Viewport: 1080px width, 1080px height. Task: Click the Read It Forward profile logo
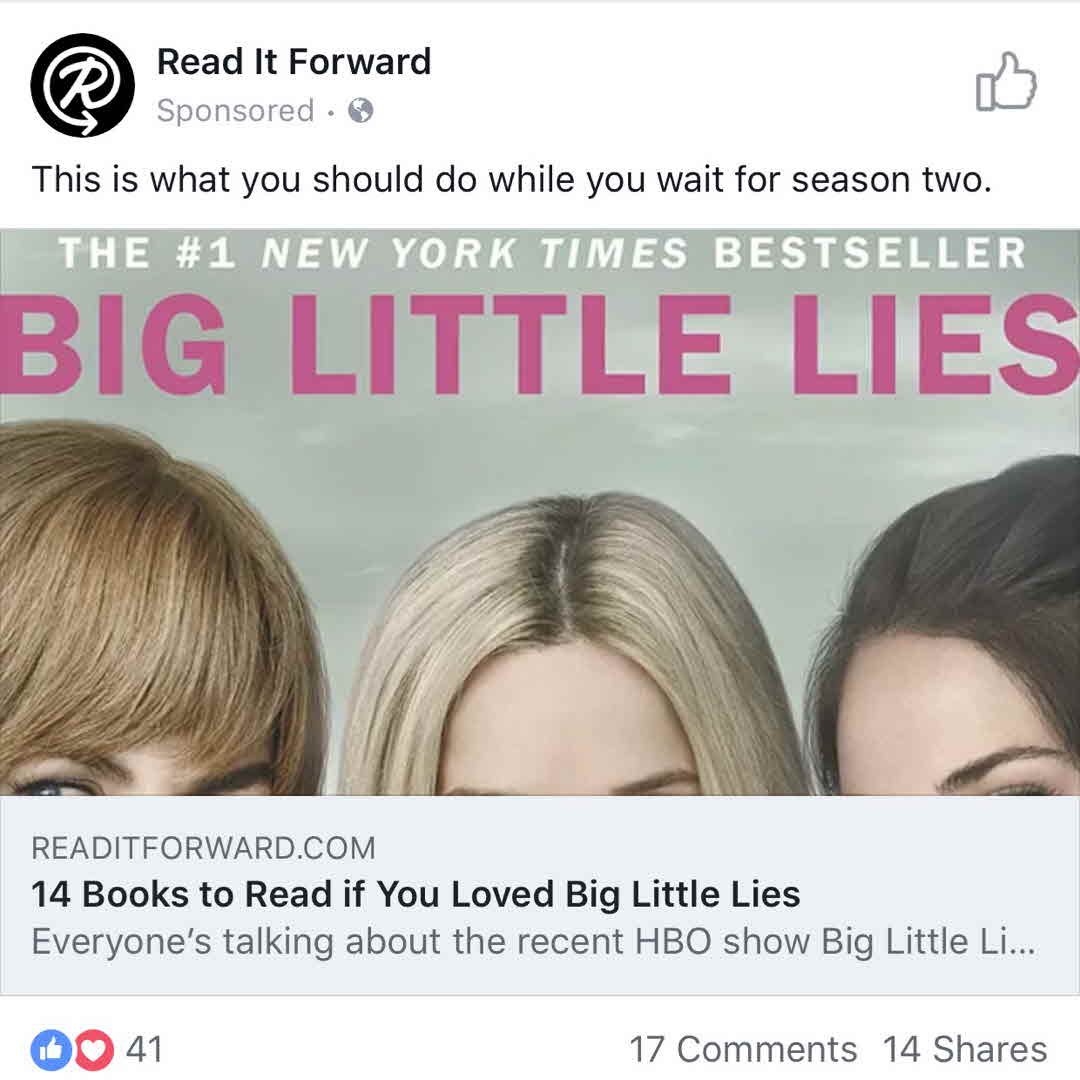pyautogui.click(x=83, y=85)
